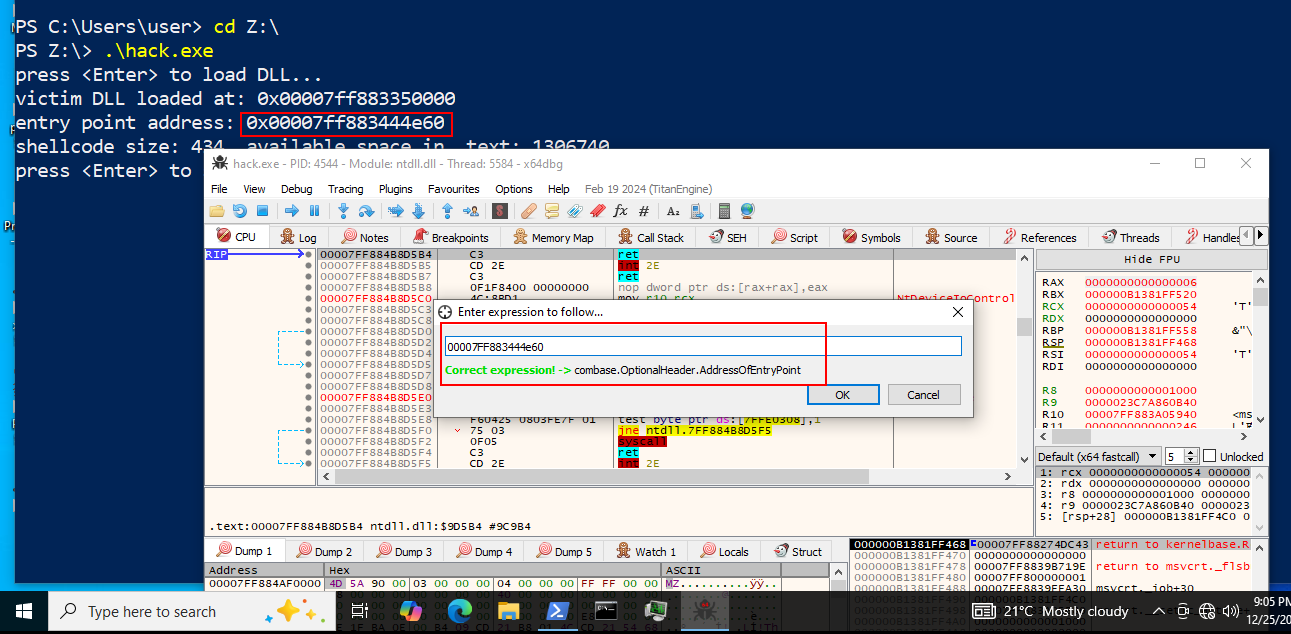Switch to the SEH tab
Image resolution: width=1291 pixels, height=634 pixels.
coord(728,237)
